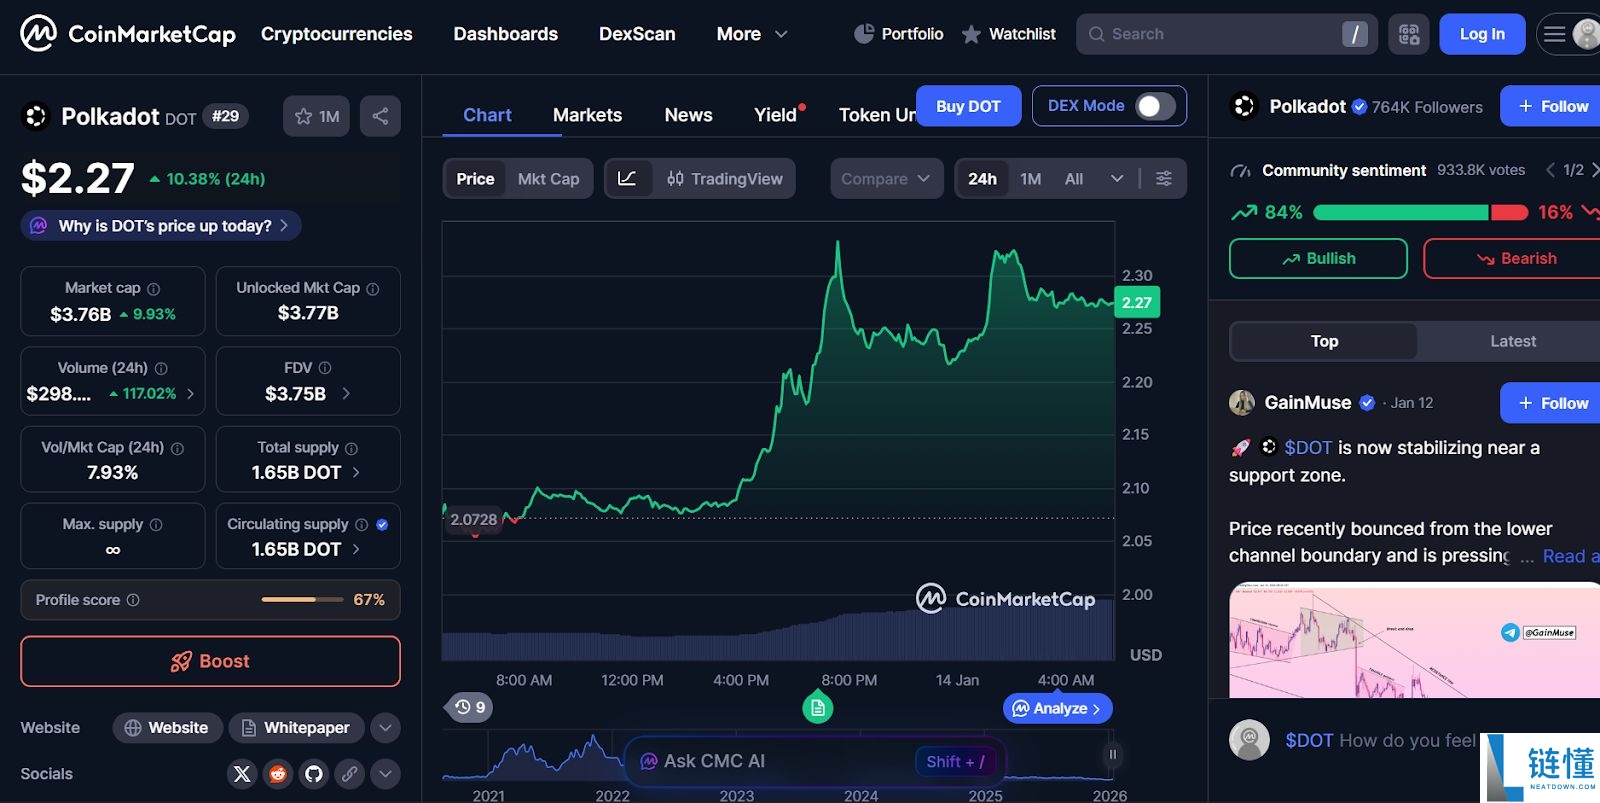Expand the Total supply details arrow

pyautogui.click(x=356, y=472)
